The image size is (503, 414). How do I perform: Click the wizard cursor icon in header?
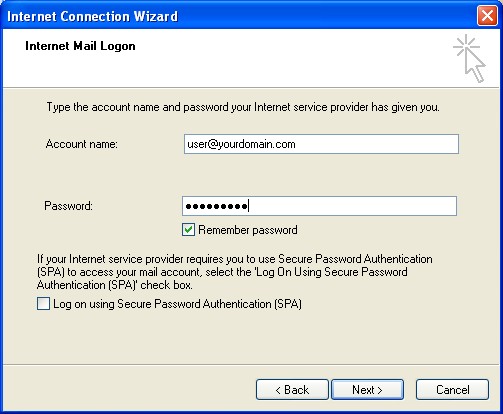(x=469, y=58)
